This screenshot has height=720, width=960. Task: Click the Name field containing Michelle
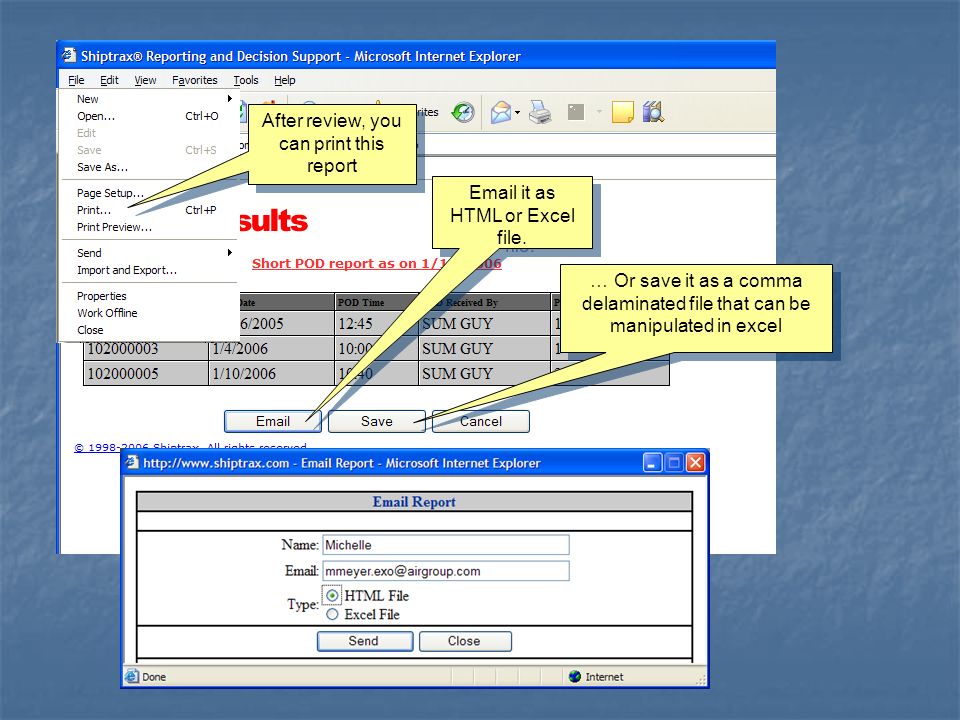point(446,545)
